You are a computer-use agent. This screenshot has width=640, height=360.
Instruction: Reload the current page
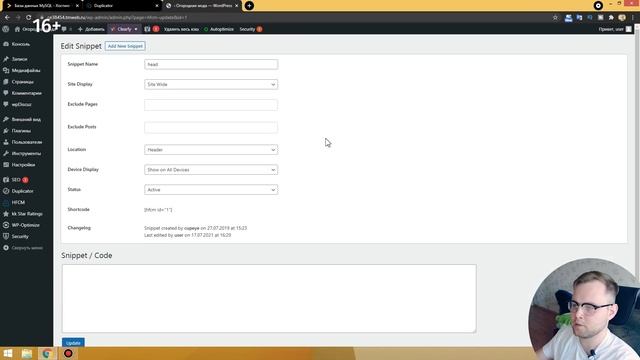[29, 18]
